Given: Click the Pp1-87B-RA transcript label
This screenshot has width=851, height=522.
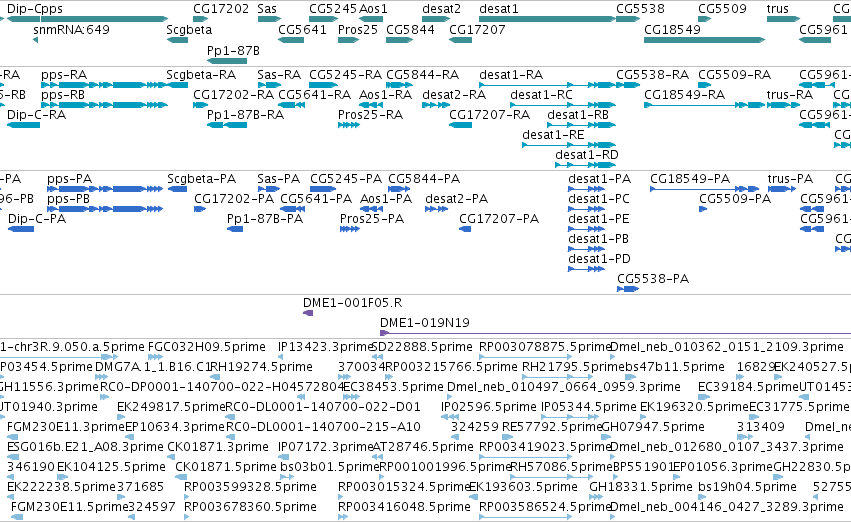Looking at the screenshot, I should point(245,114).
